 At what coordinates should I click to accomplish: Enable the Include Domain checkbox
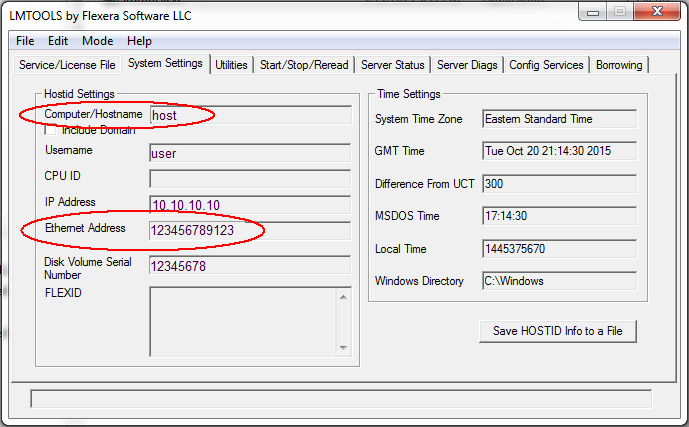coord(51,130)
